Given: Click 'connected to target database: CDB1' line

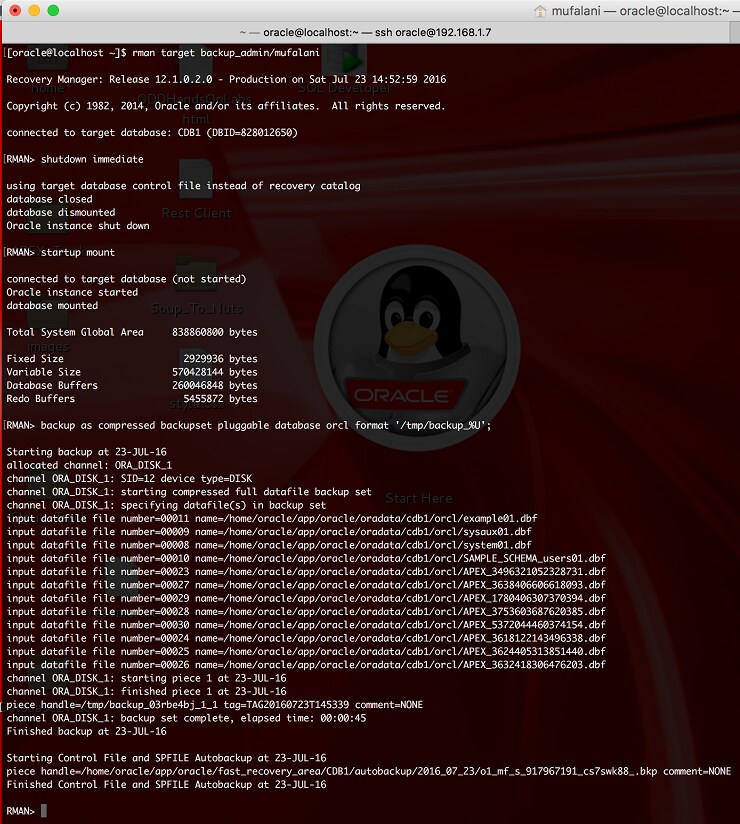Looking at the screenshot, I should (152, 132).
